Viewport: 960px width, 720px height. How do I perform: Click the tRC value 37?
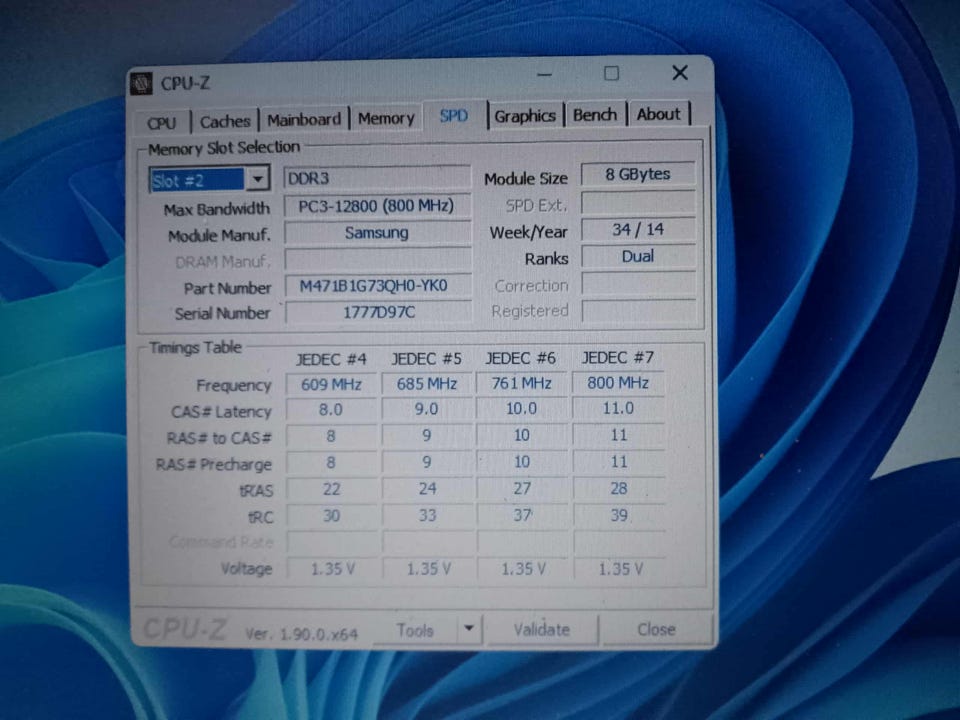[x=522, y=516]
